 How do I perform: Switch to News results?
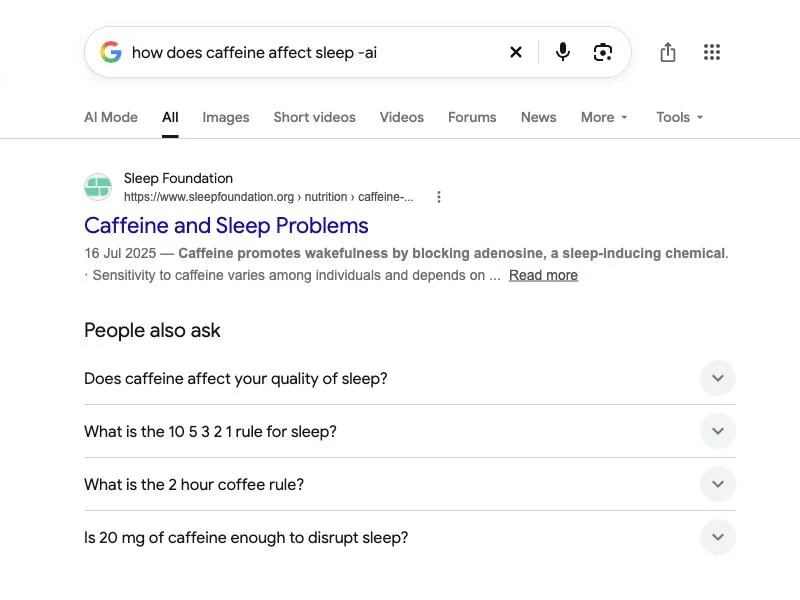coord(538,117)
